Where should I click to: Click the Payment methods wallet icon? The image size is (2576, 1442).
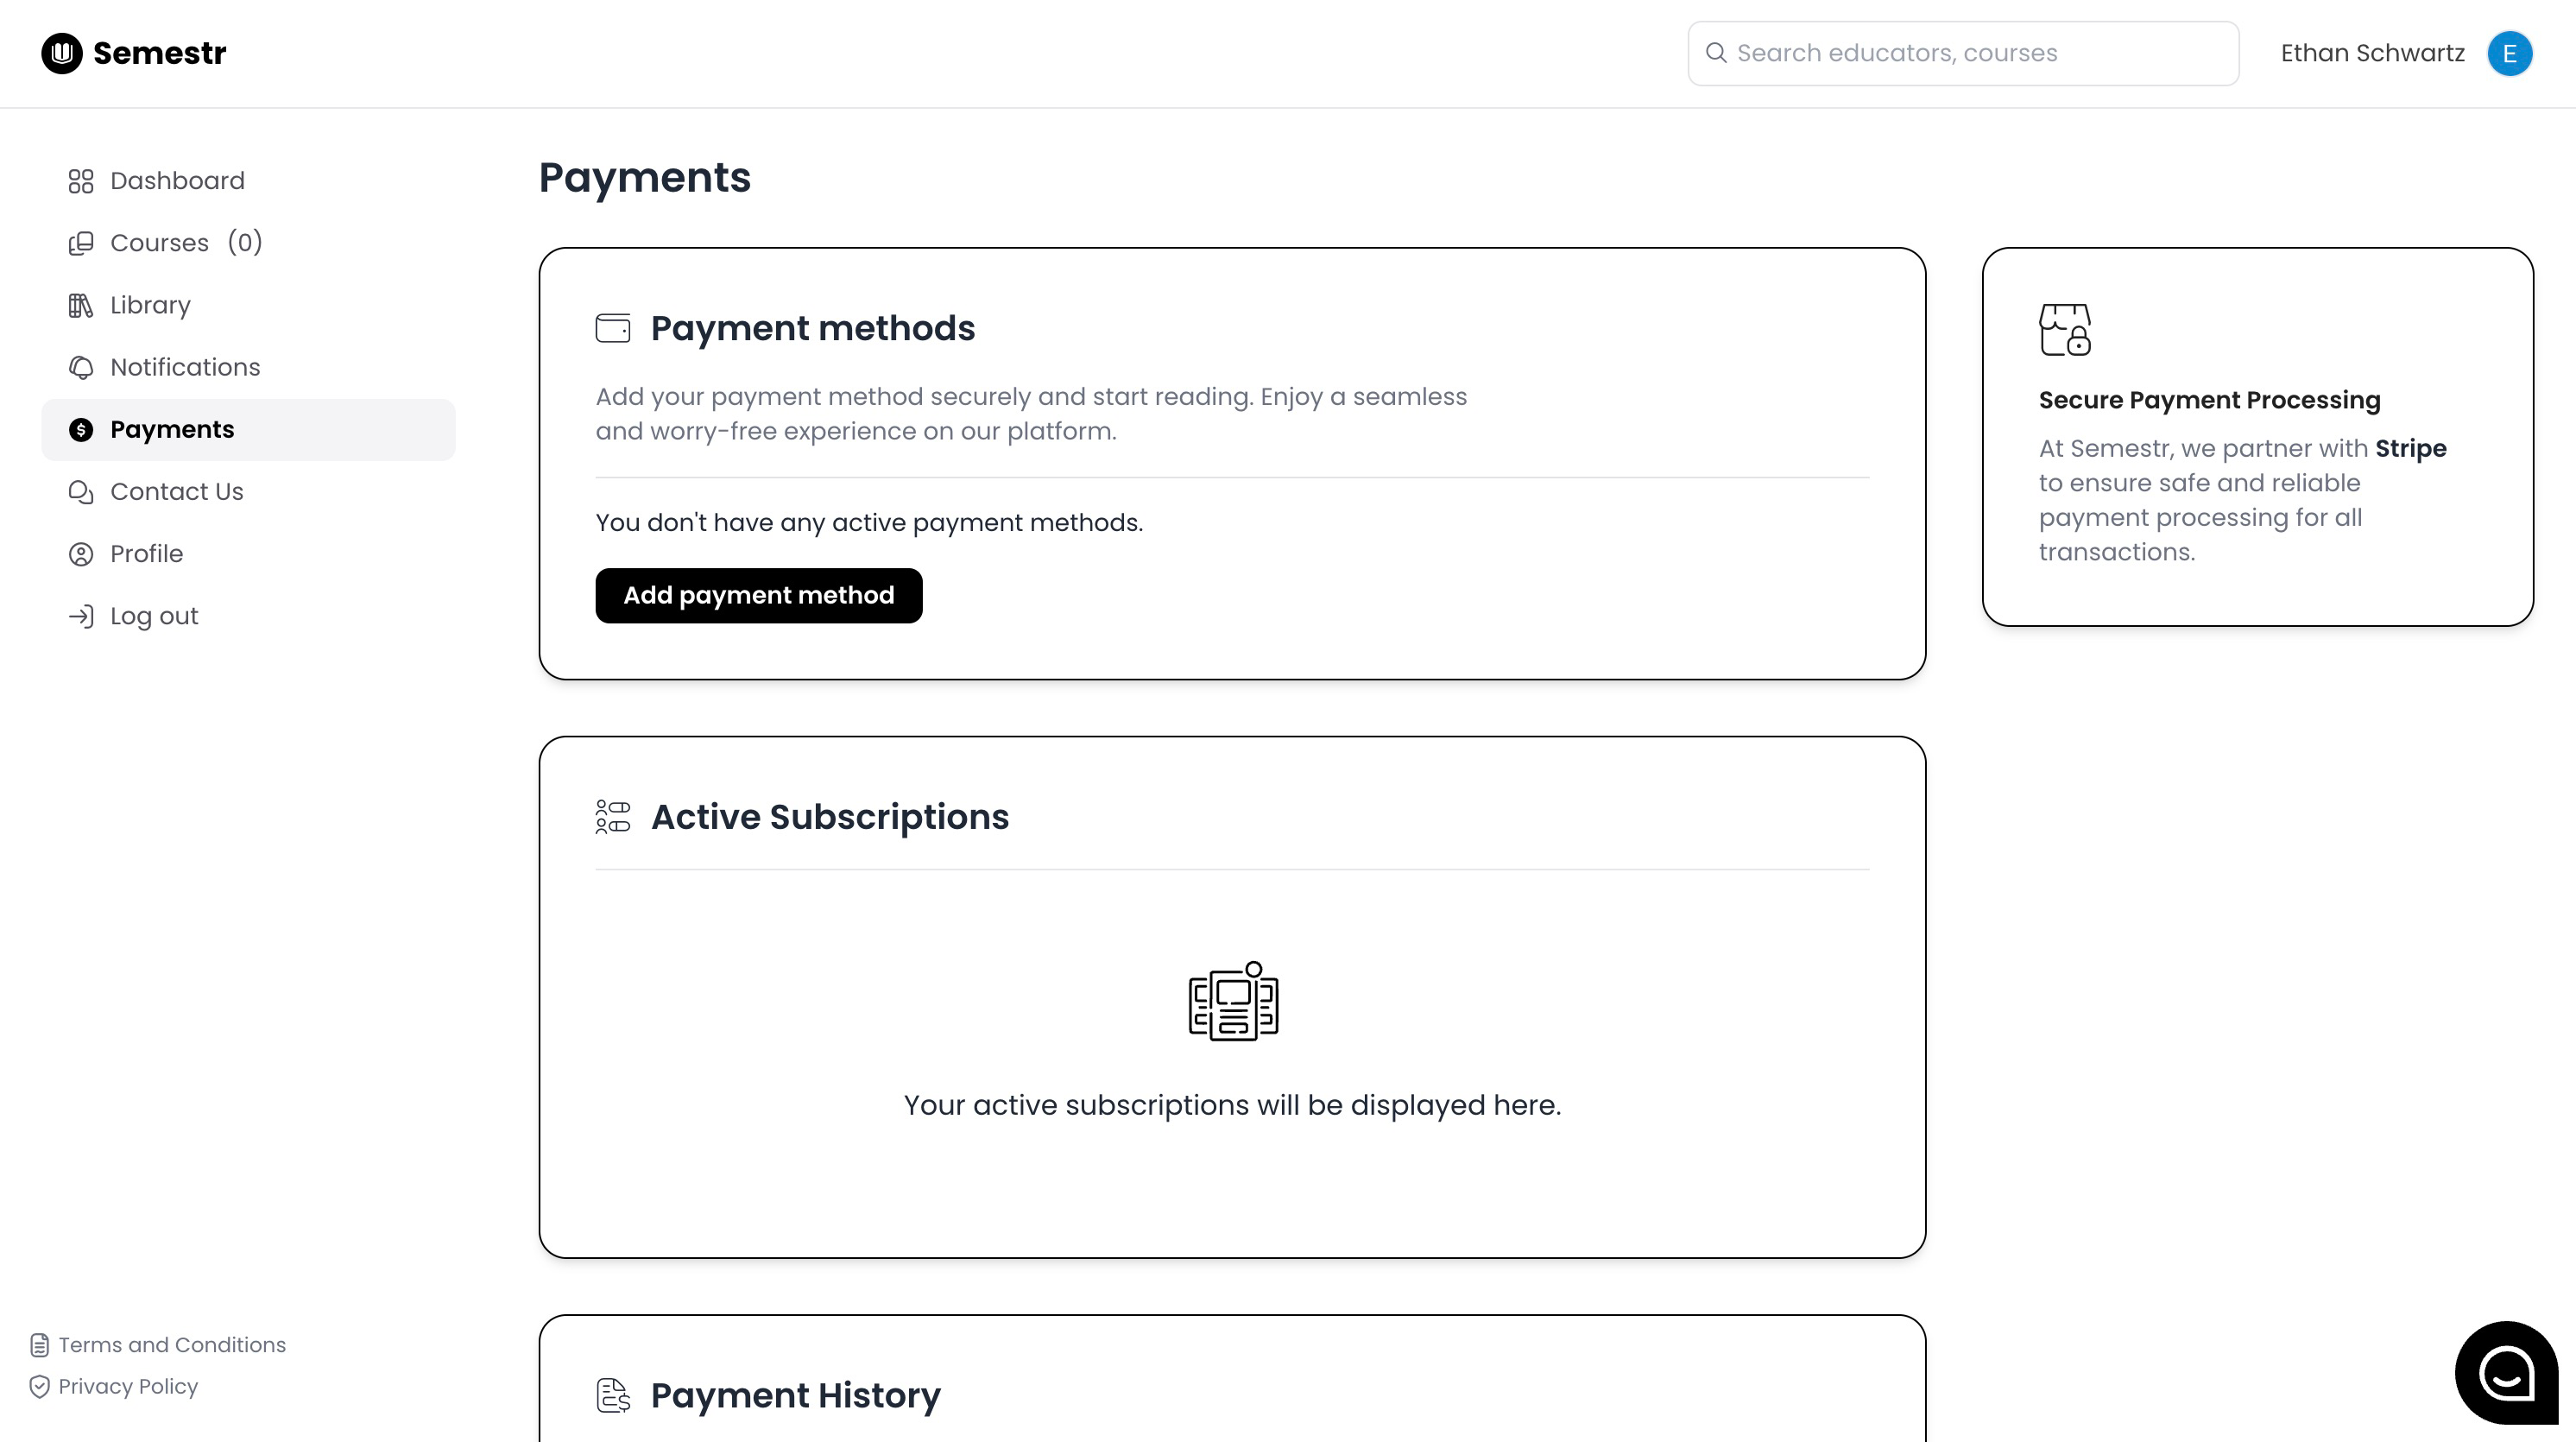point(613,328)
